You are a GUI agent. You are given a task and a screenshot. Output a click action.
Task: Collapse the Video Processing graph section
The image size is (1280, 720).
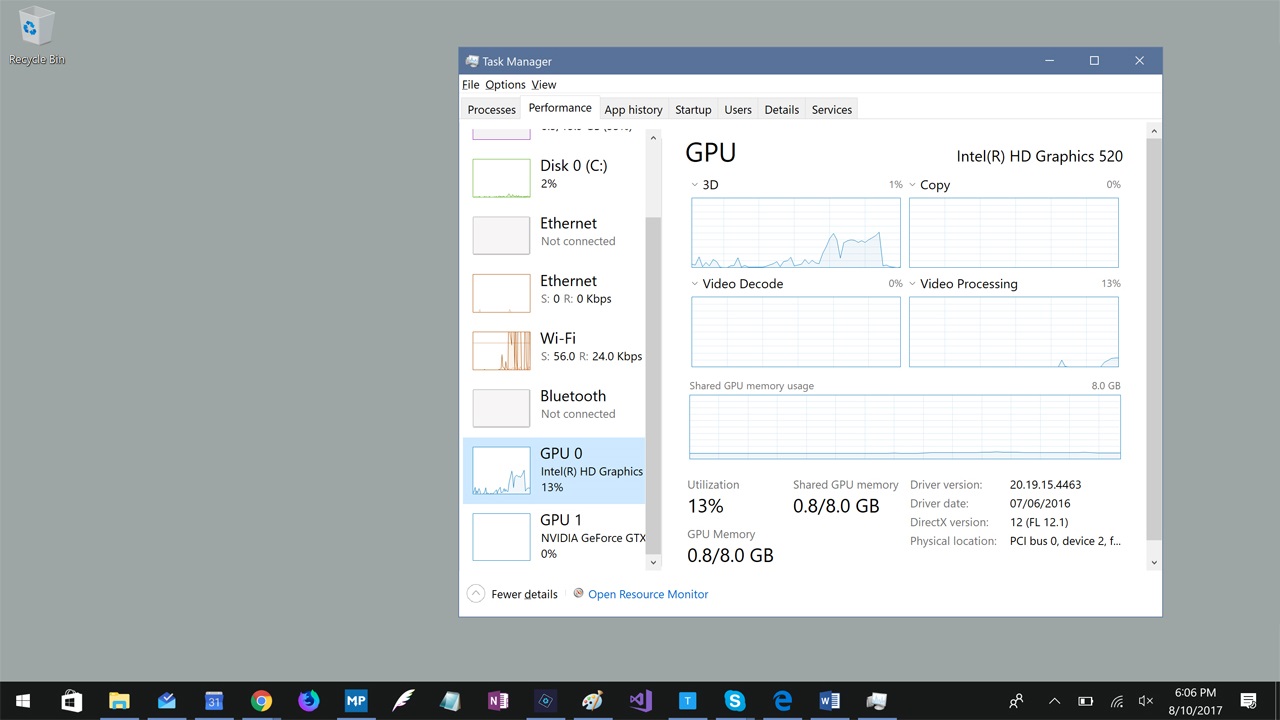tap(911, 283)
